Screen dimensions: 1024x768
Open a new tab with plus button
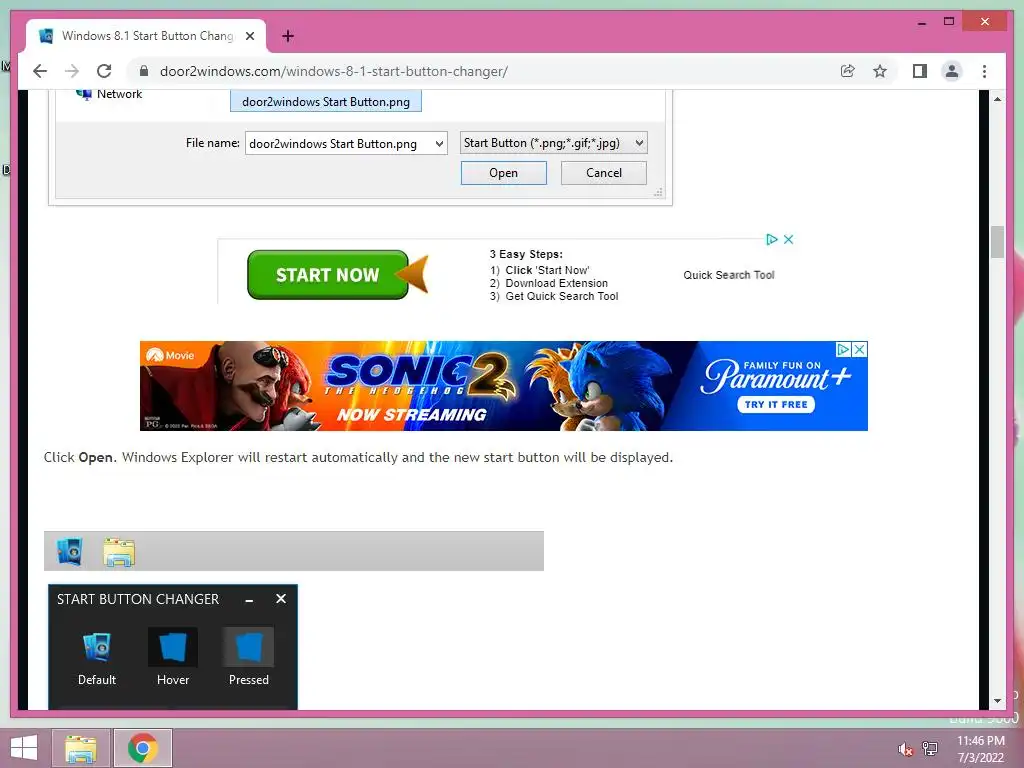pos(288,36)
